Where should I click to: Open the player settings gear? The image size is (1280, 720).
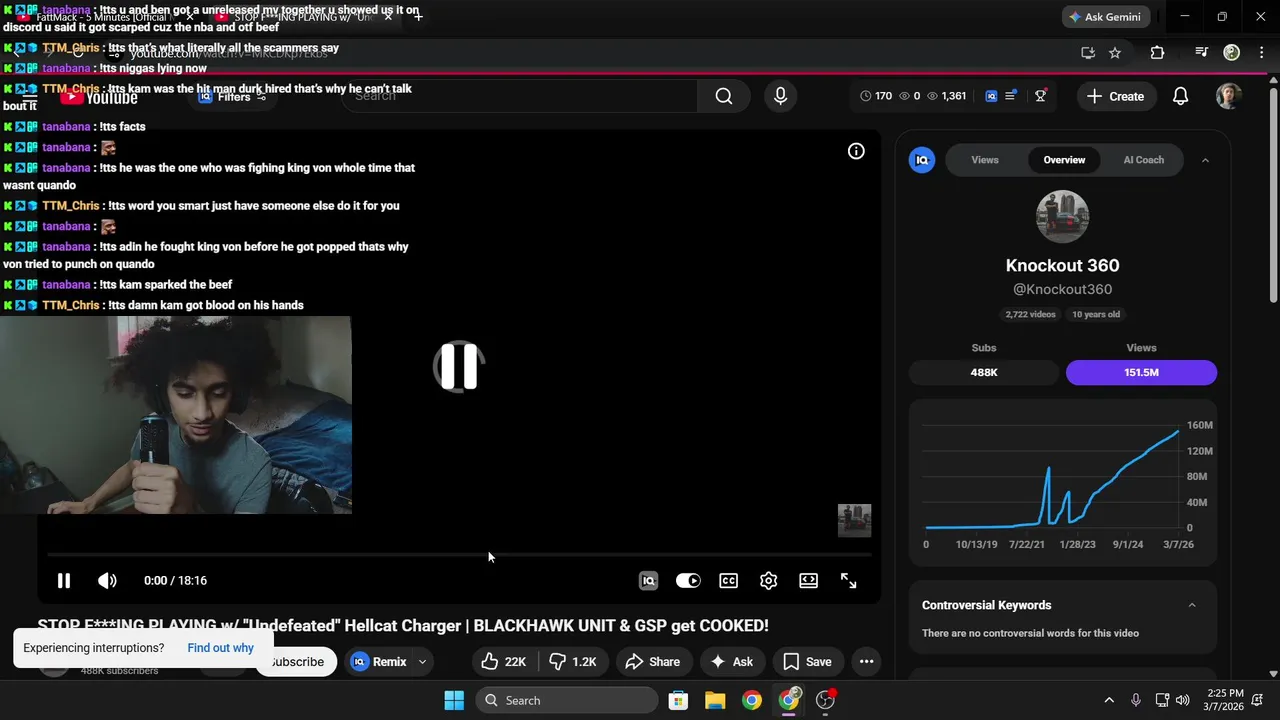click(768, 580)
